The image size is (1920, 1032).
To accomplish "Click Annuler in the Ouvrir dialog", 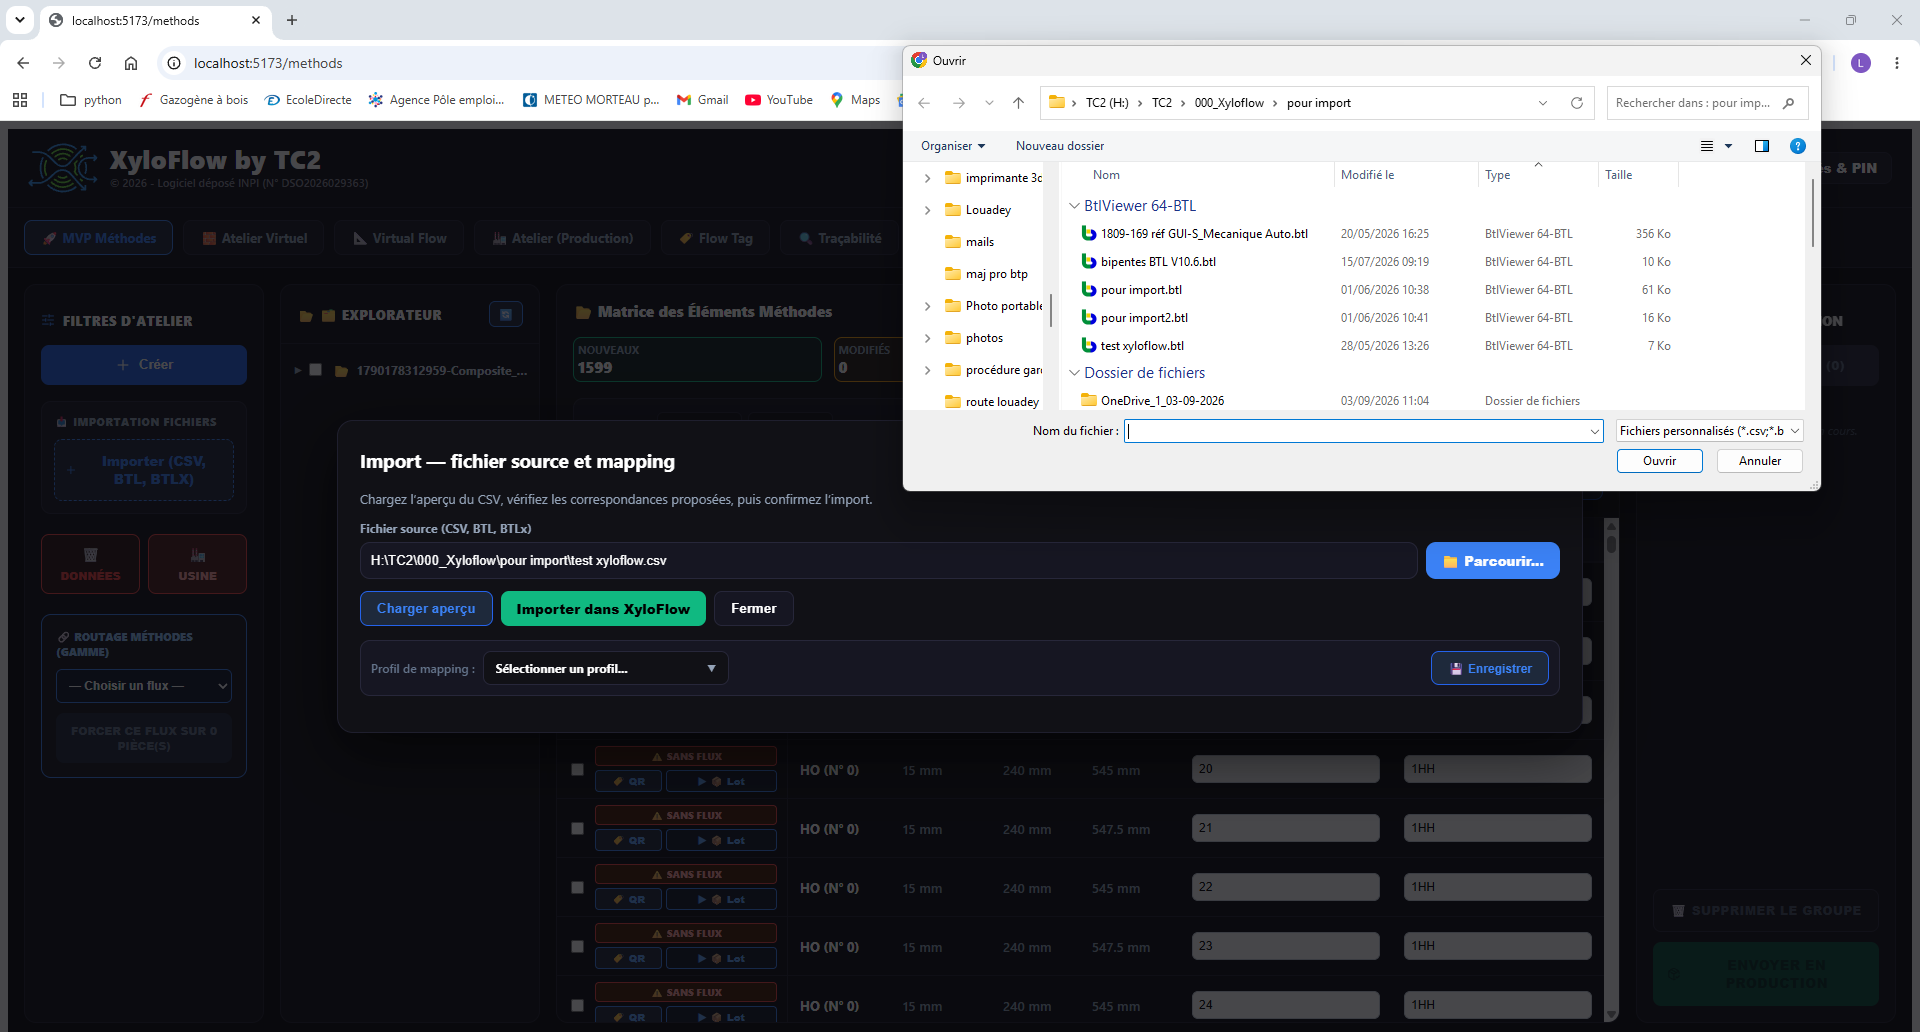I will [1760, 461].
